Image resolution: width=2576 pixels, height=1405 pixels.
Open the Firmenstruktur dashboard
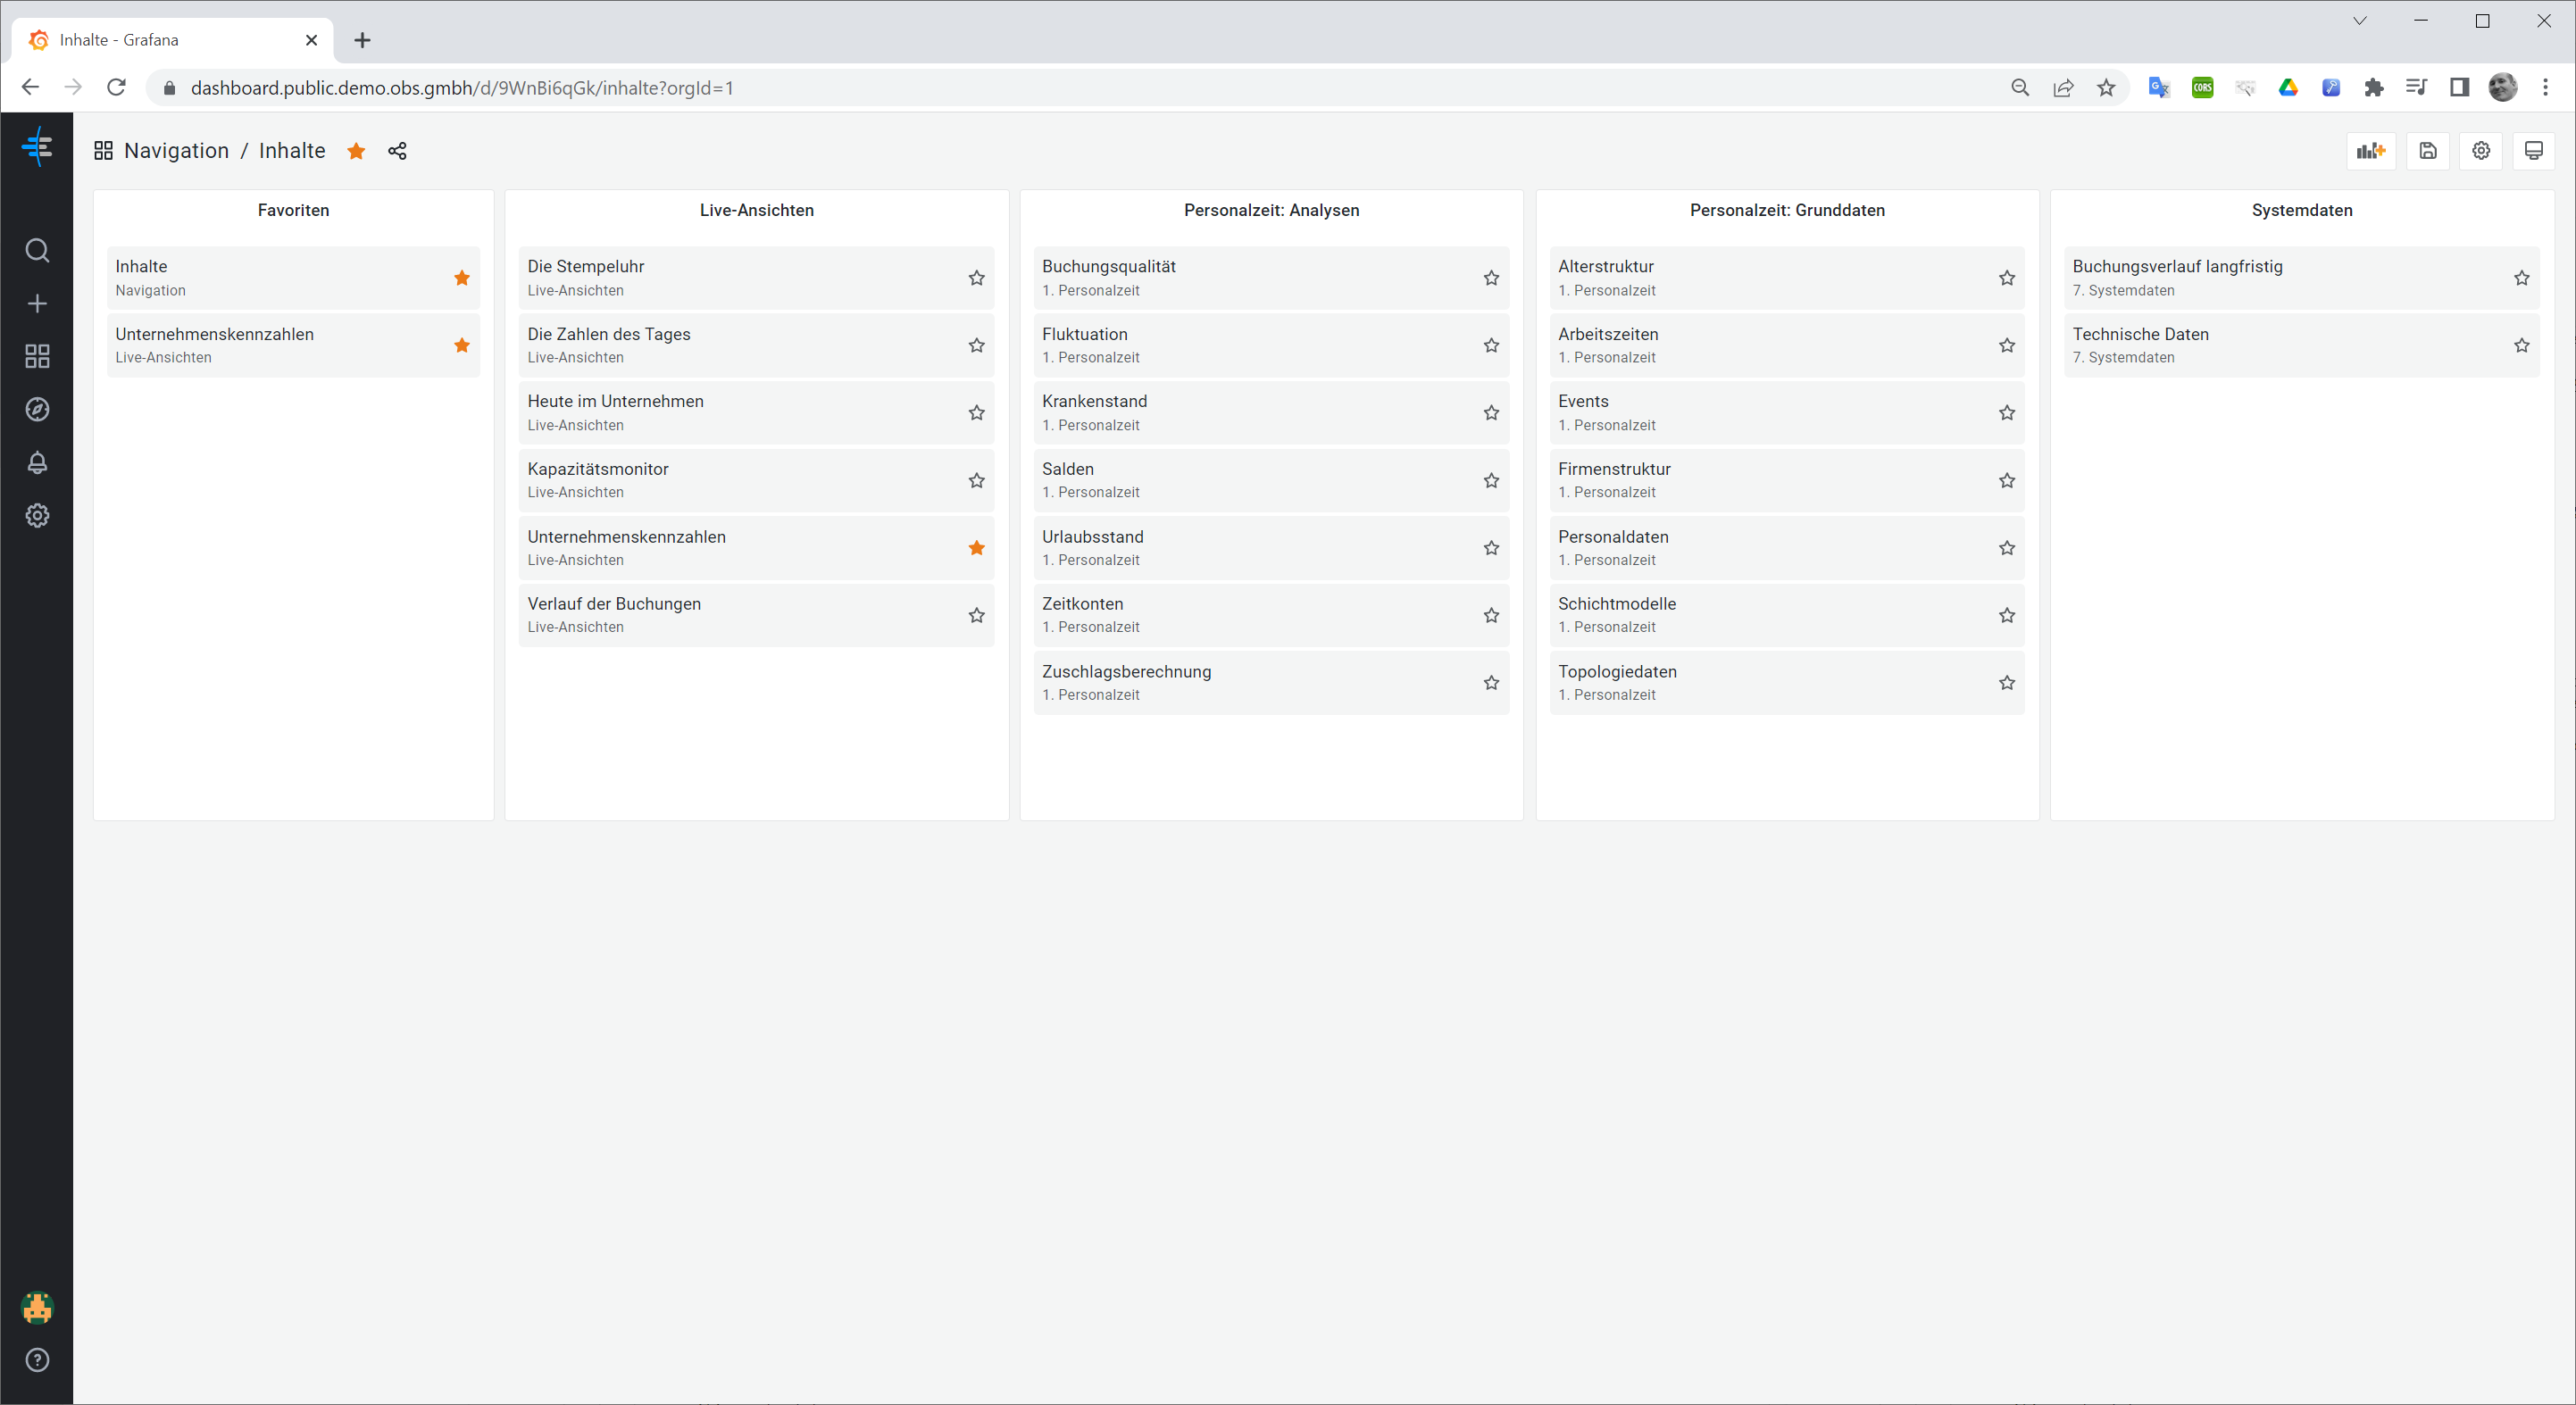(x=1787, y=480)
